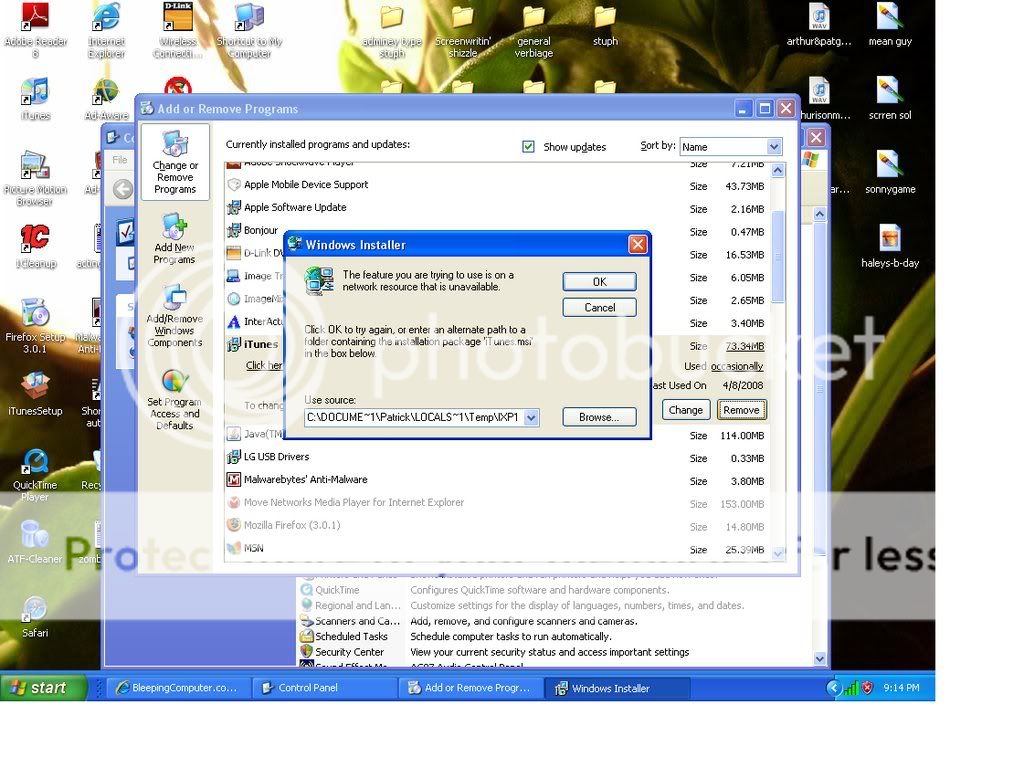Click the Change button for iTunes
Viewport: 1024px width, 768px height.
[686, 410]
